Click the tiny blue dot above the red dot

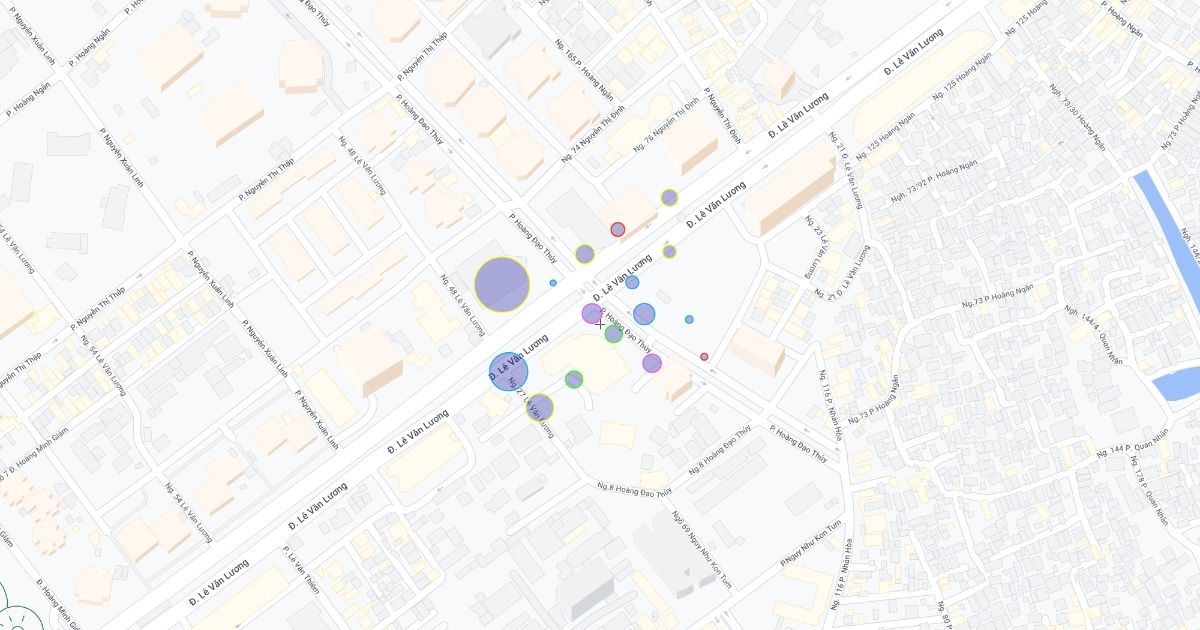689,319
